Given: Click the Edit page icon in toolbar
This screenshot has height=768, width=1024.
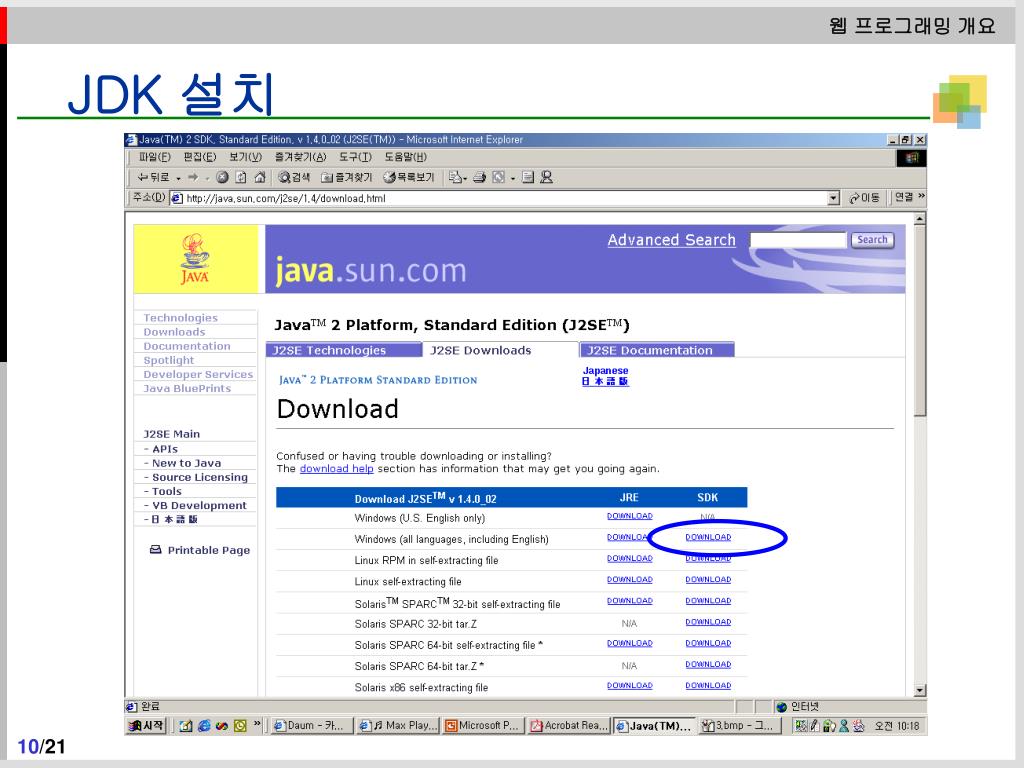Looking at the screenshot, I should 499,178.
